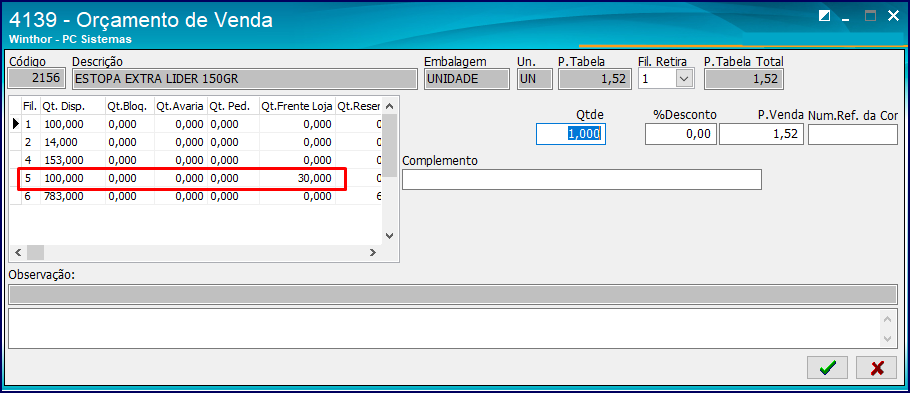Click the Descrição field ESTOPA EXTRA LIDER 150GR

pos(244,79)
